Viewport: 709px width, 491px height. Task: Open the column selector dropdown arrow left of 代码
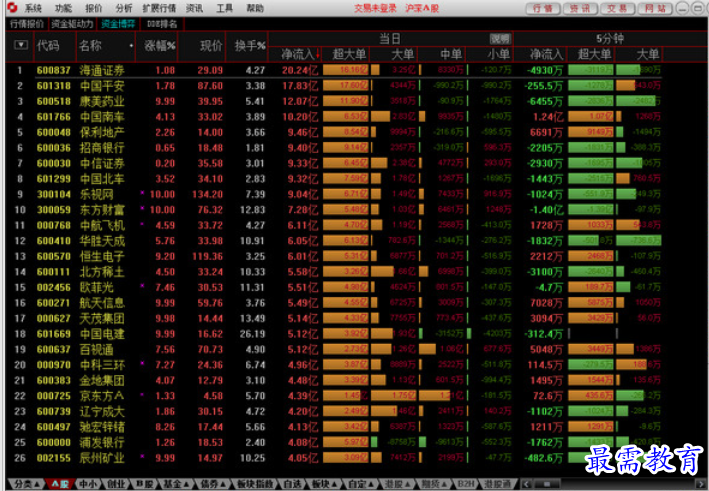(x=21, y=45)
